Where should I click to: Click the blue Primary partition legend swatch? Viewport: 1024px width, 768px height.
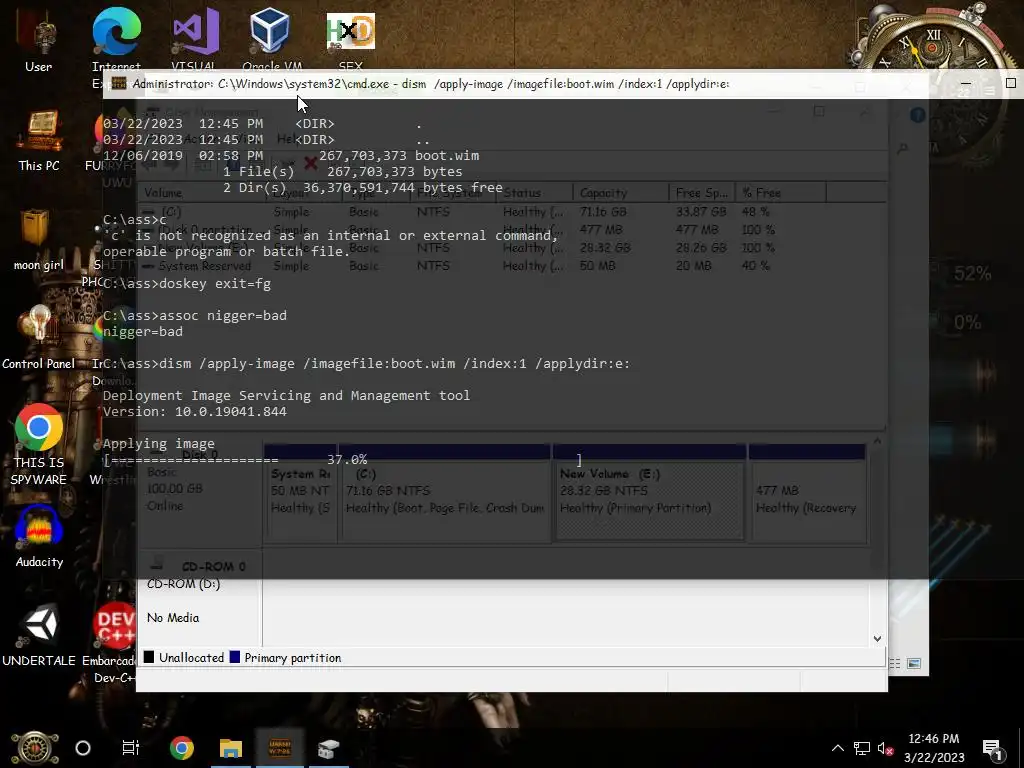(235, 657)
